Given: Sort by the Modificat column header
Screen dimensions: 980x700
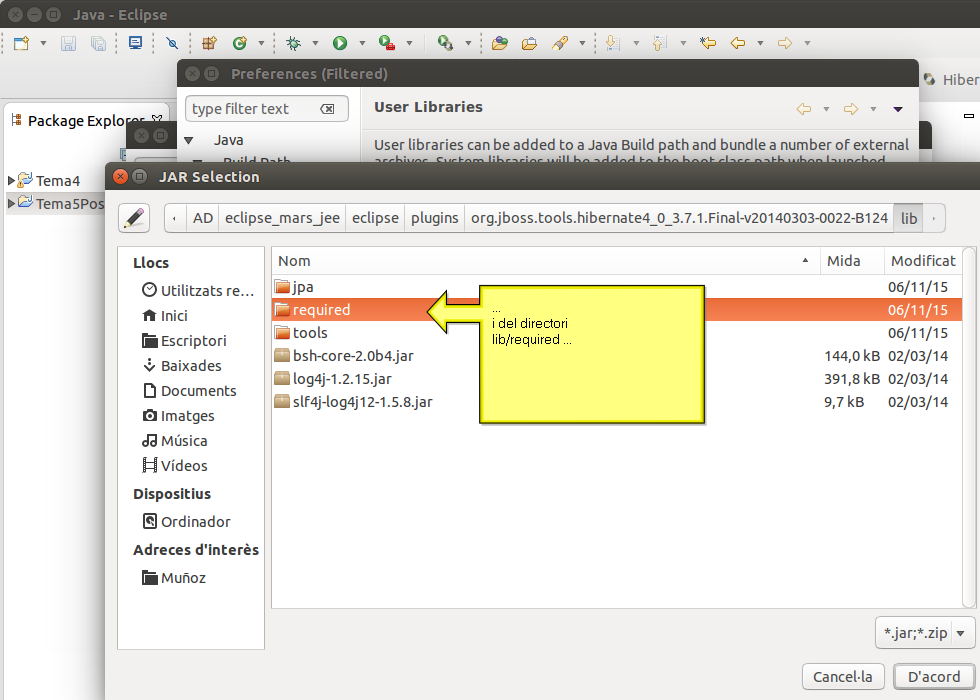Looking at the screenshot, I should coord(923,261).
